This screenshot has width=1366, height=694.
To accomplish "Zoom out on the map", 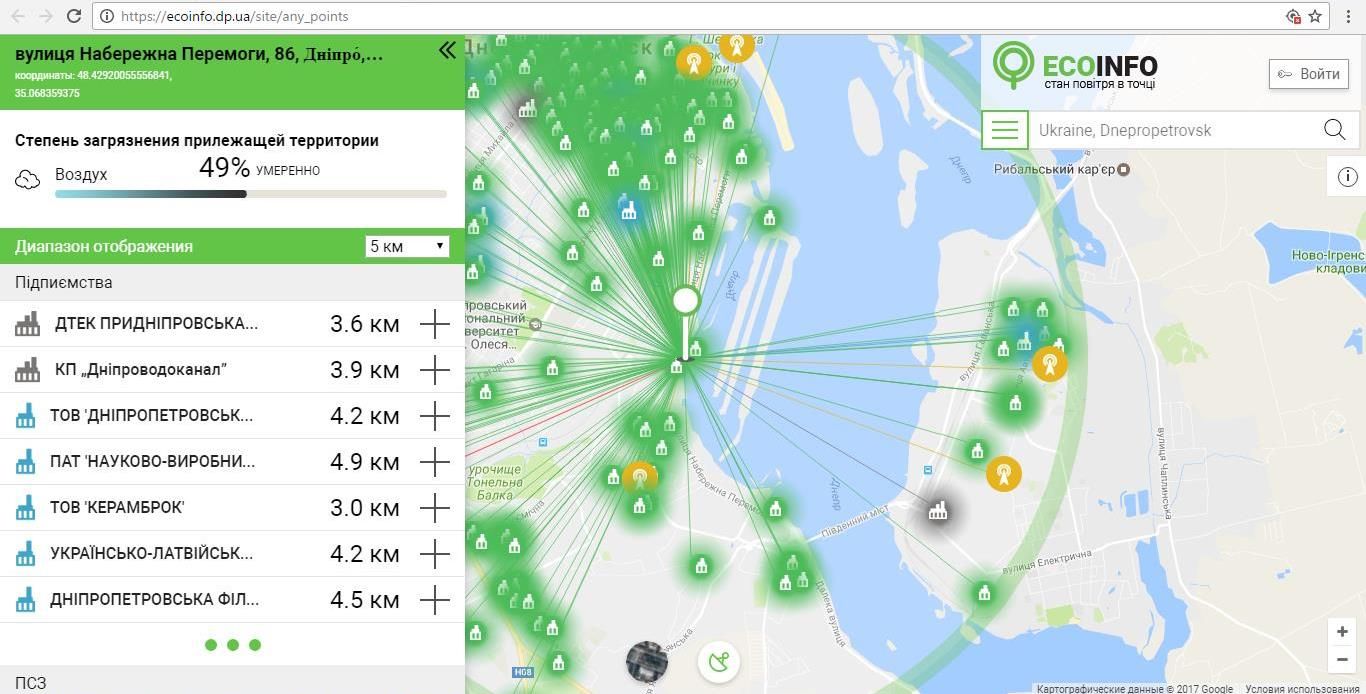I will [x=1343, y=659].
